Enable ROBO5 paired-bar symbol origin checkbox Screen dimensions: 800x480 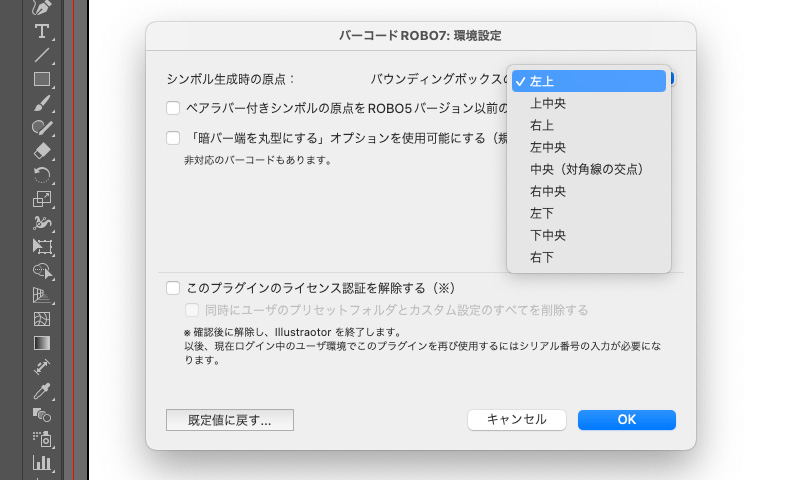pyautogui.click(x=173, y=107)
